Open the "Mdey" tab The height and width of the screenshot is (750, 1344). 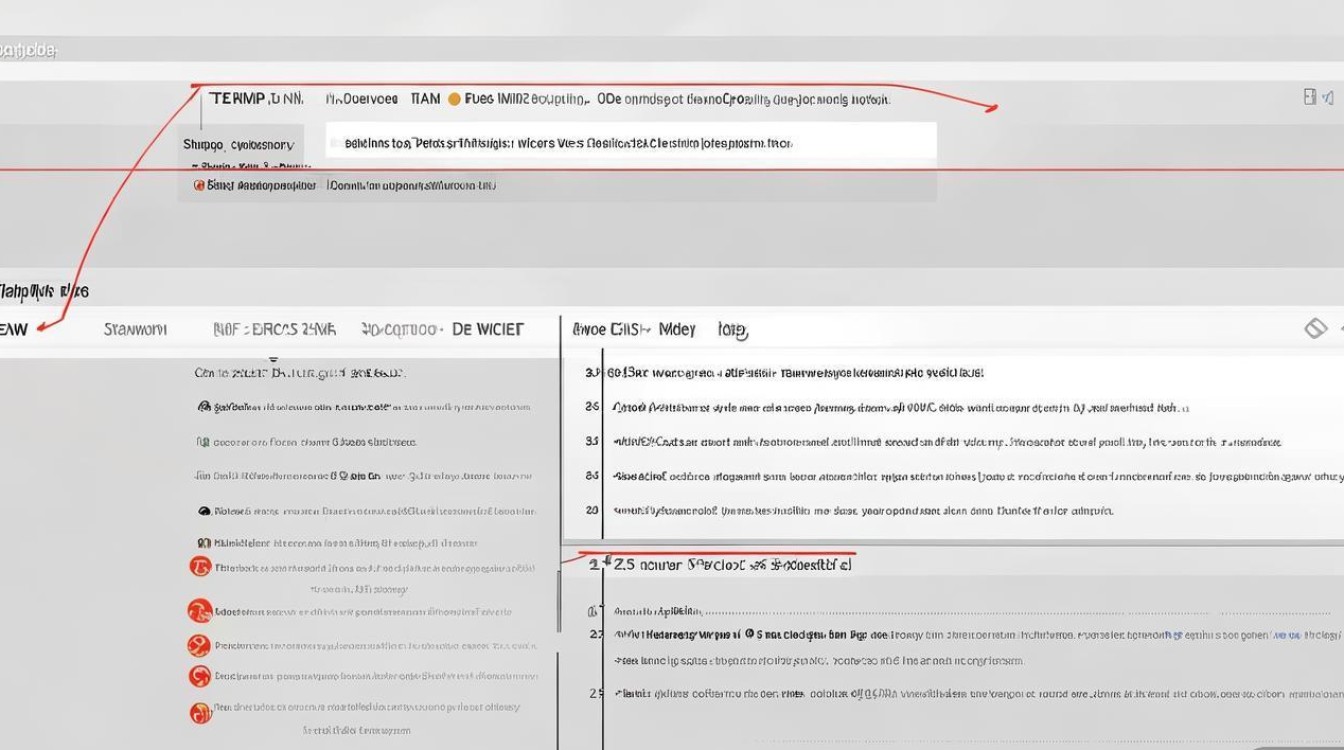676,329
